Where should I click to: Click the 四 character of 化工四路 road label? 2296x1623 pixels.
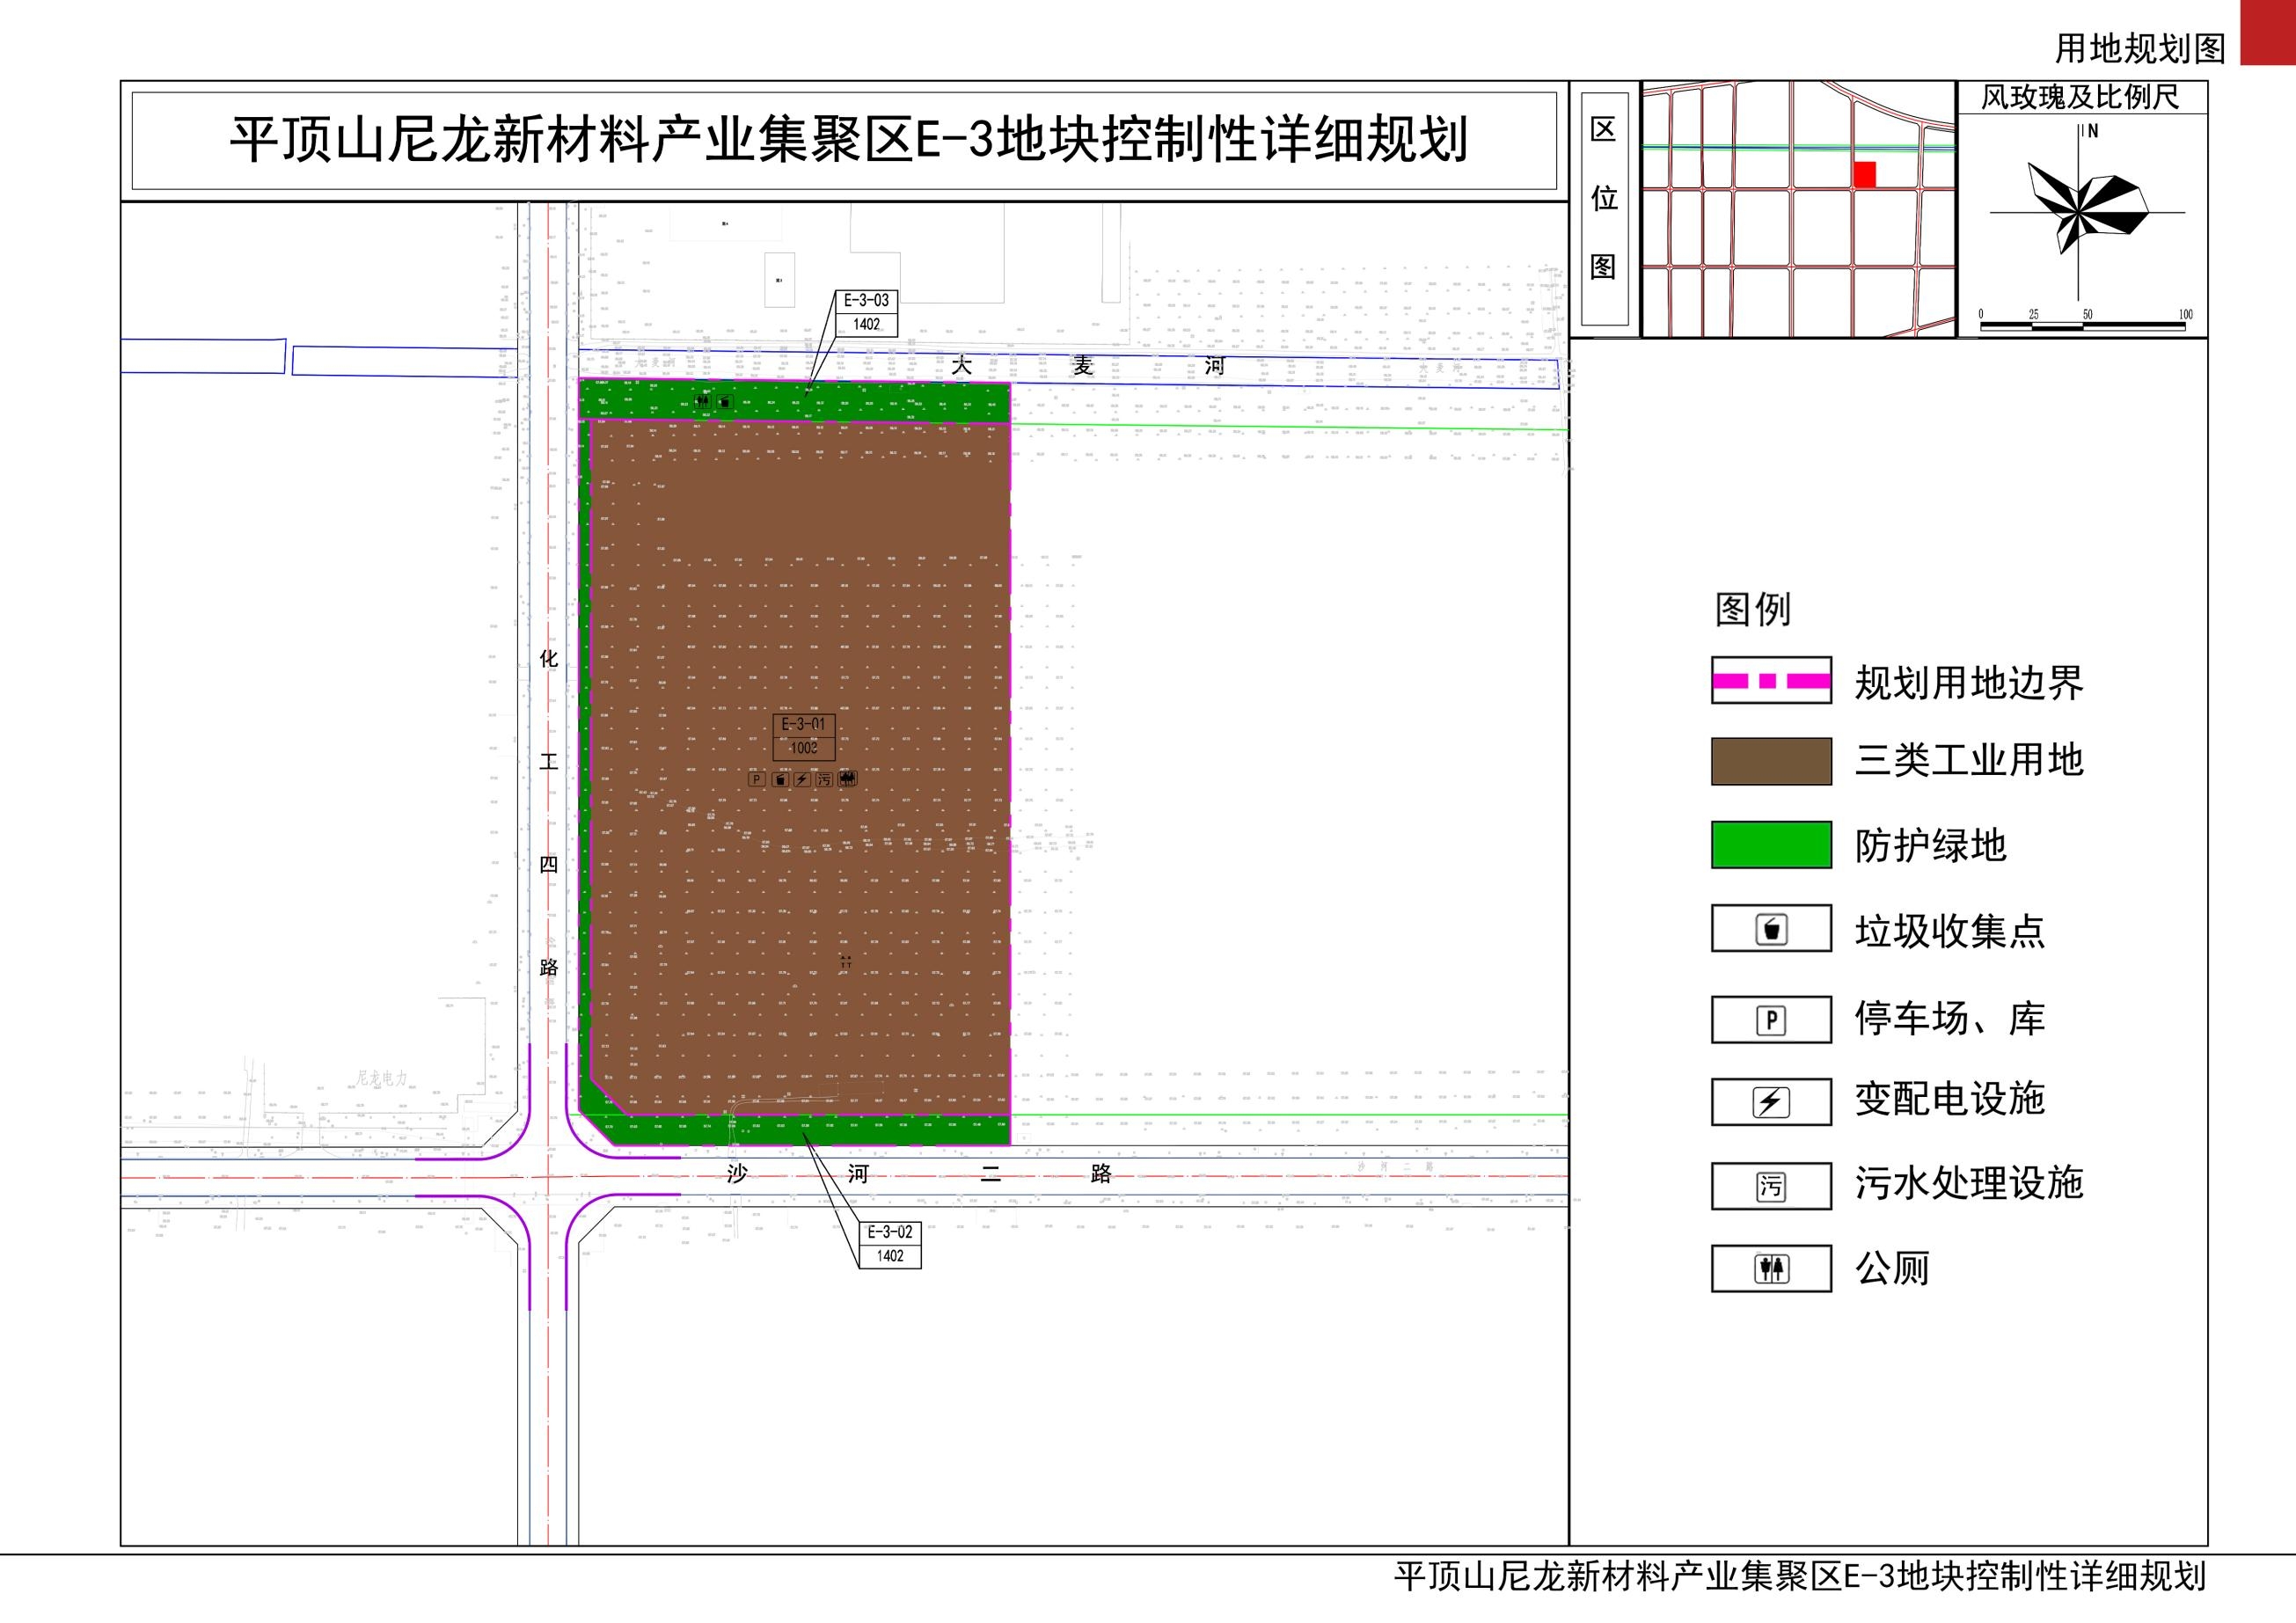pyautogui.click(x=549, y=864)
